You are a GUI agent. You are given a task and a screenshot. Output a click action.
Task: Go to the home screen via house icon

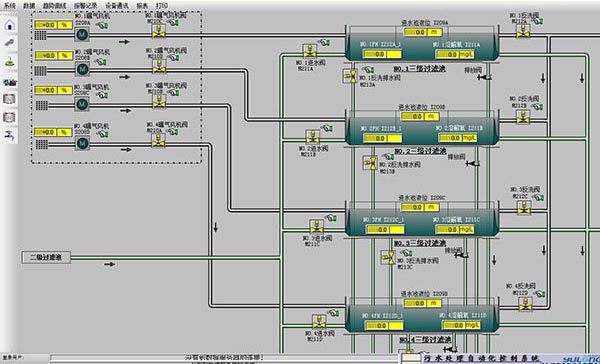click(10, 25)
